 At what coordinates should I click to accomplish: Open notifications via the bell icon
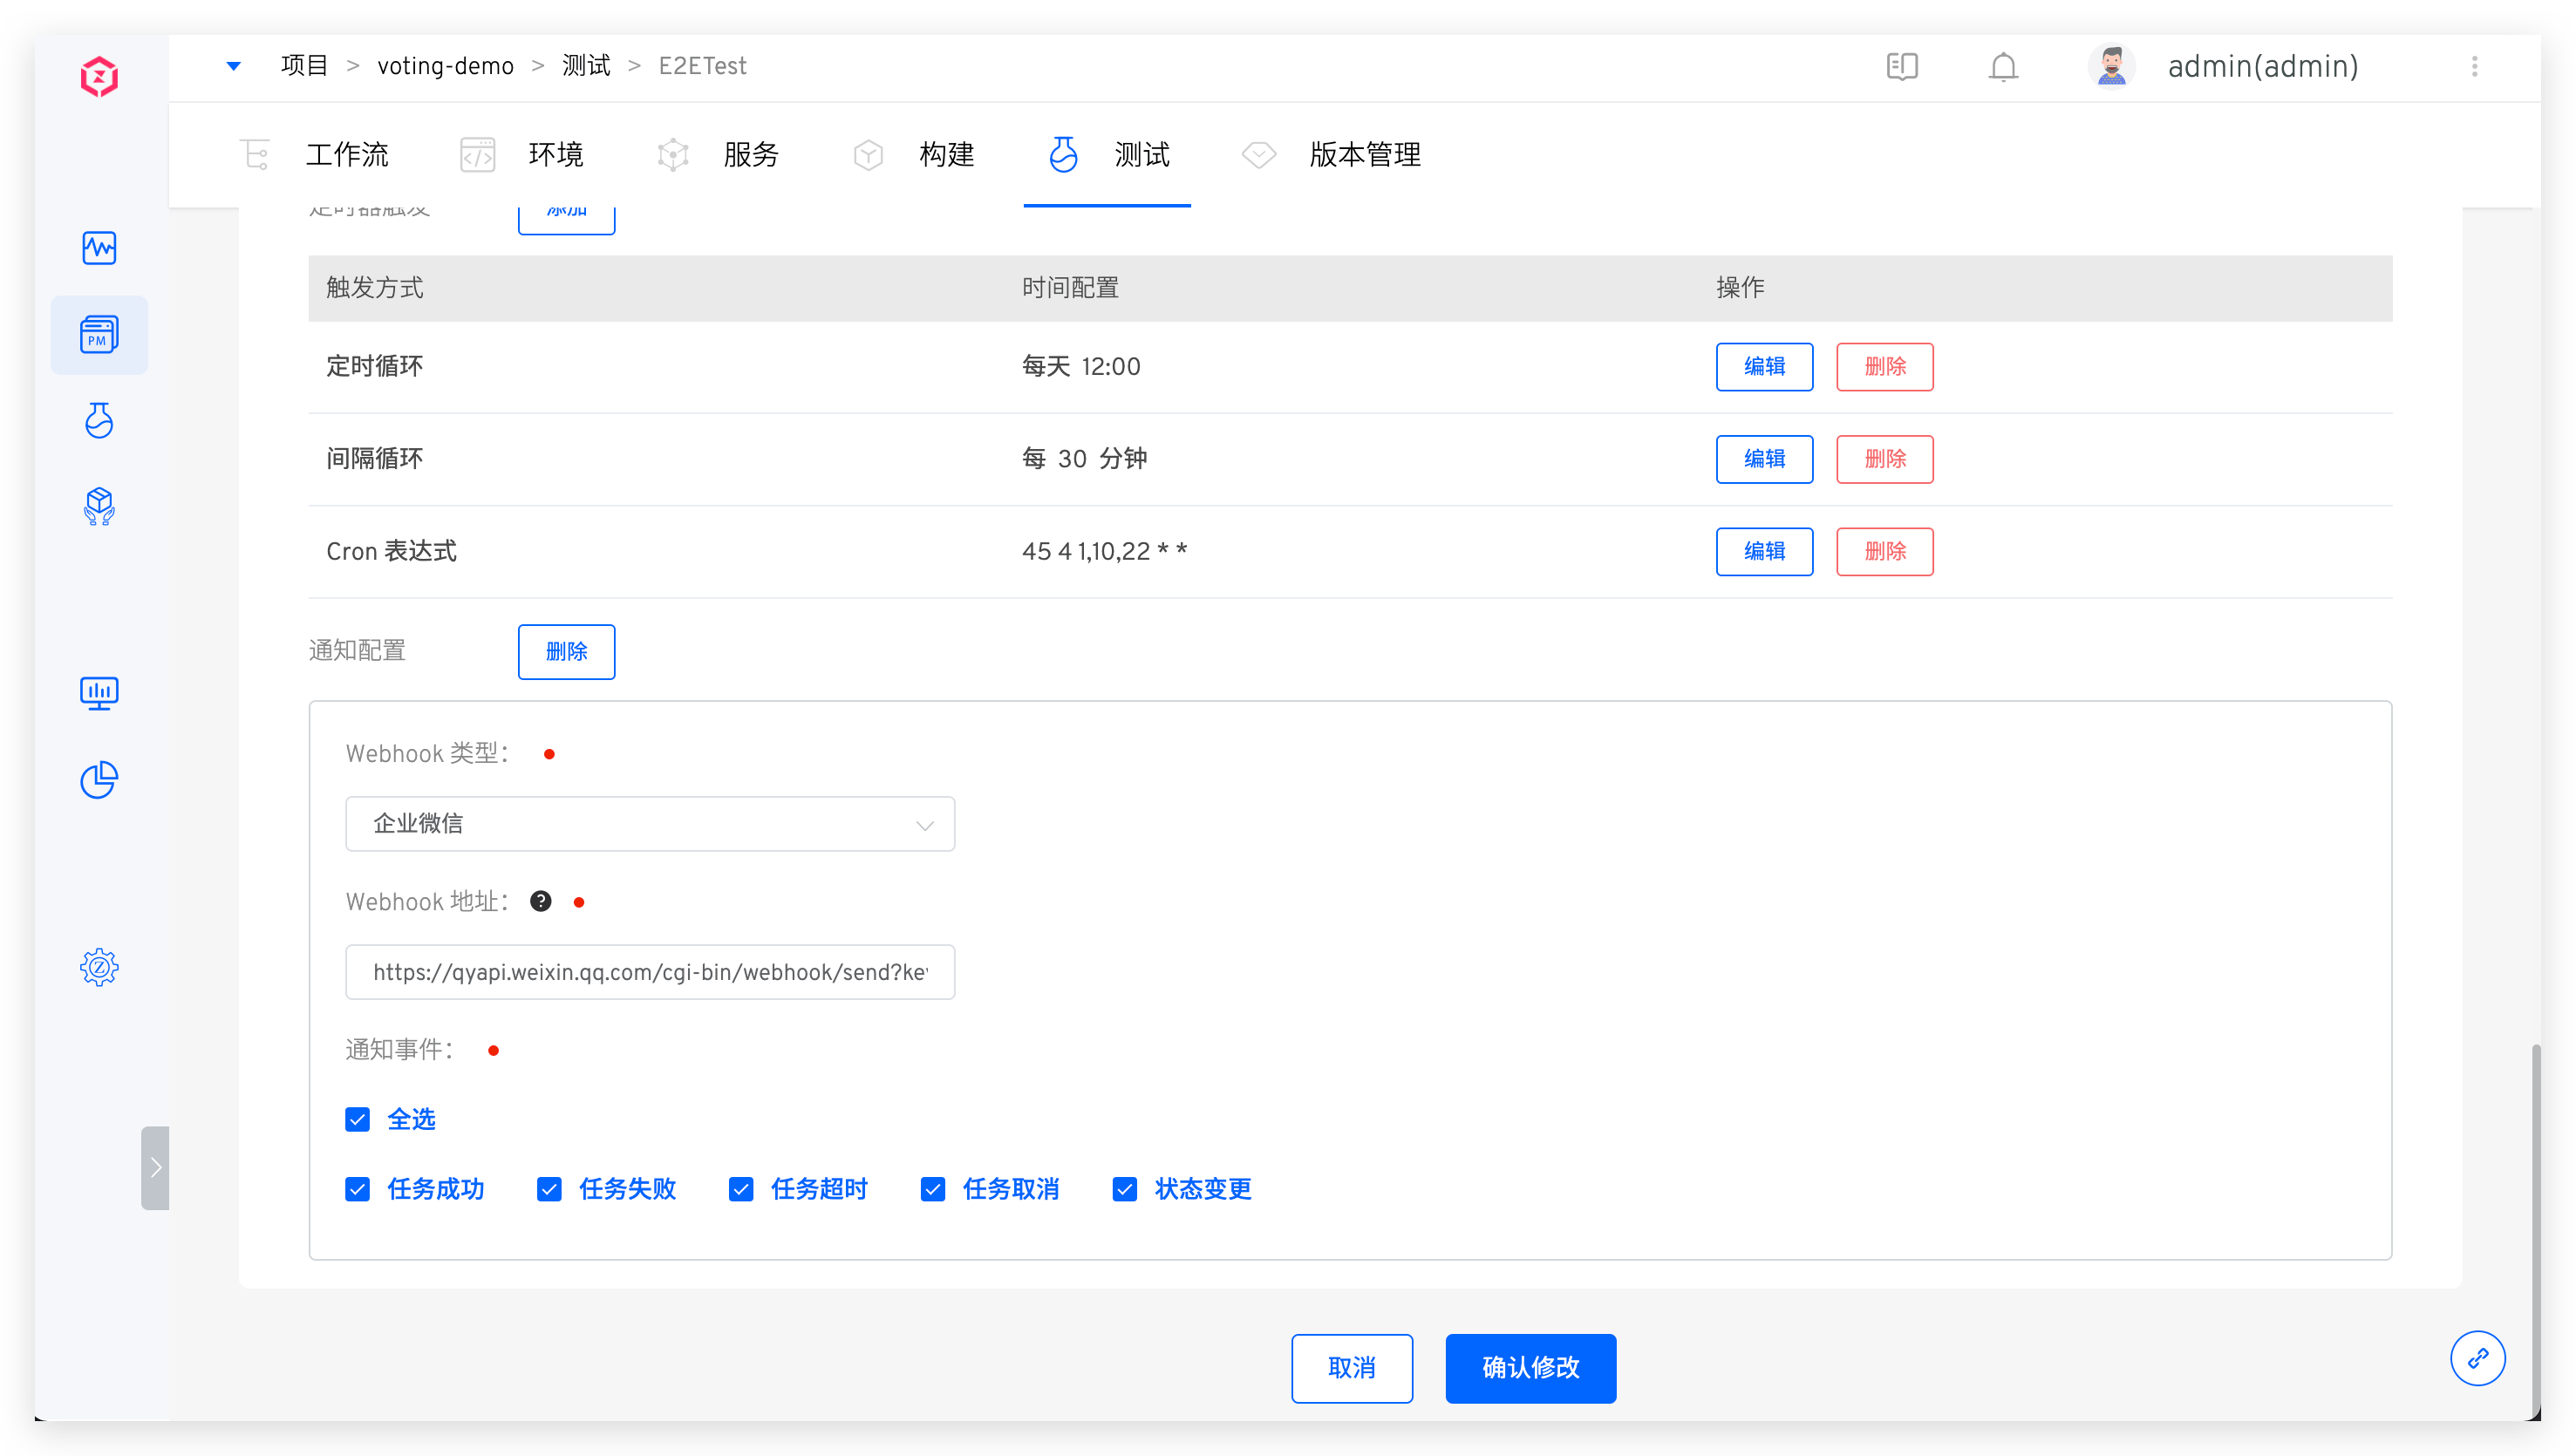[2003, 66]
